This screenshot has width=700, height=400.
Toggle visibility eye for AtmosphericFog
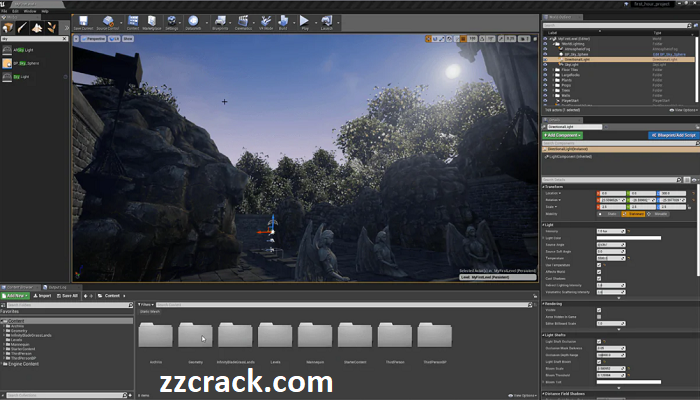(545, 49)
